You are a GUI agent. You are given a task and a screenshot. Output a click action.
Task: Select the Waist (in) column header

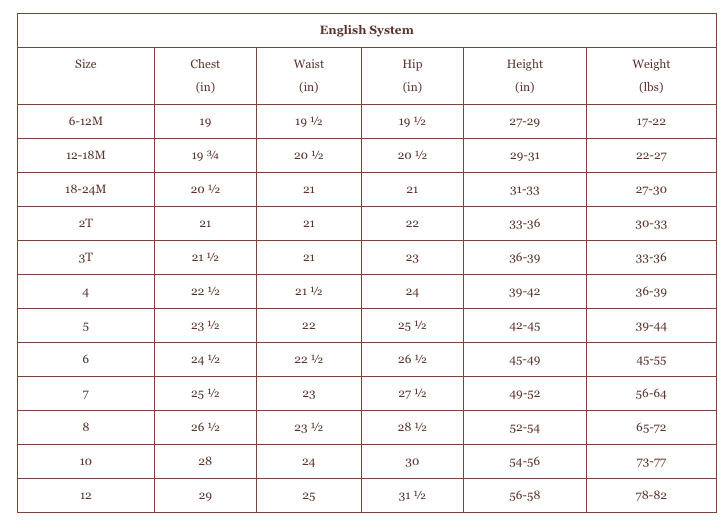pyautogui.click(x=309, y=75)
